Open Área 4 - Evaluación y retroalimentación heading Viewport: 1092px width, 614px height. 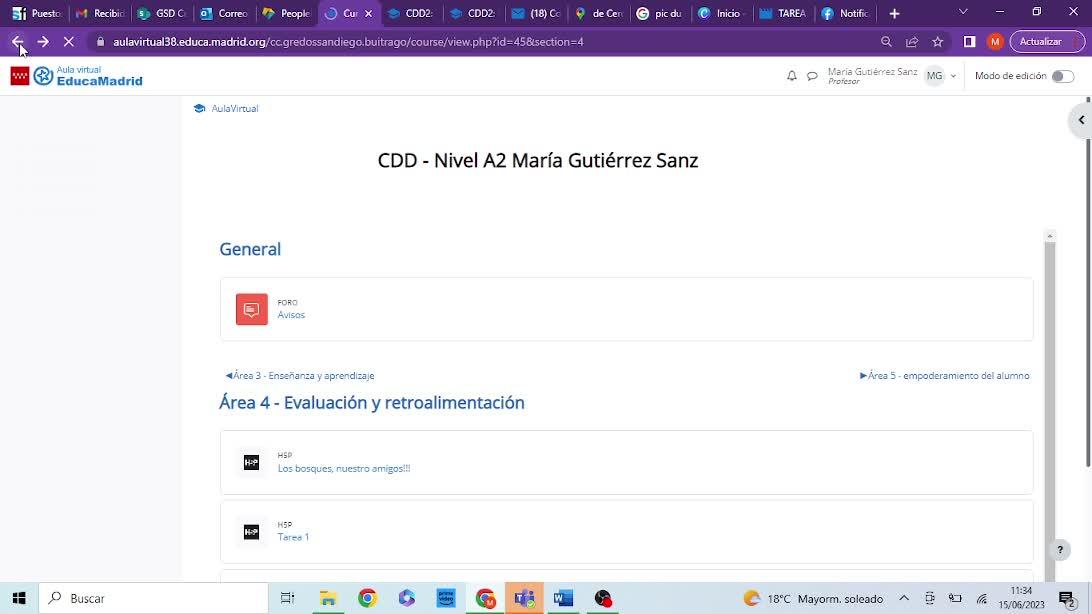[x=372, y=402]
